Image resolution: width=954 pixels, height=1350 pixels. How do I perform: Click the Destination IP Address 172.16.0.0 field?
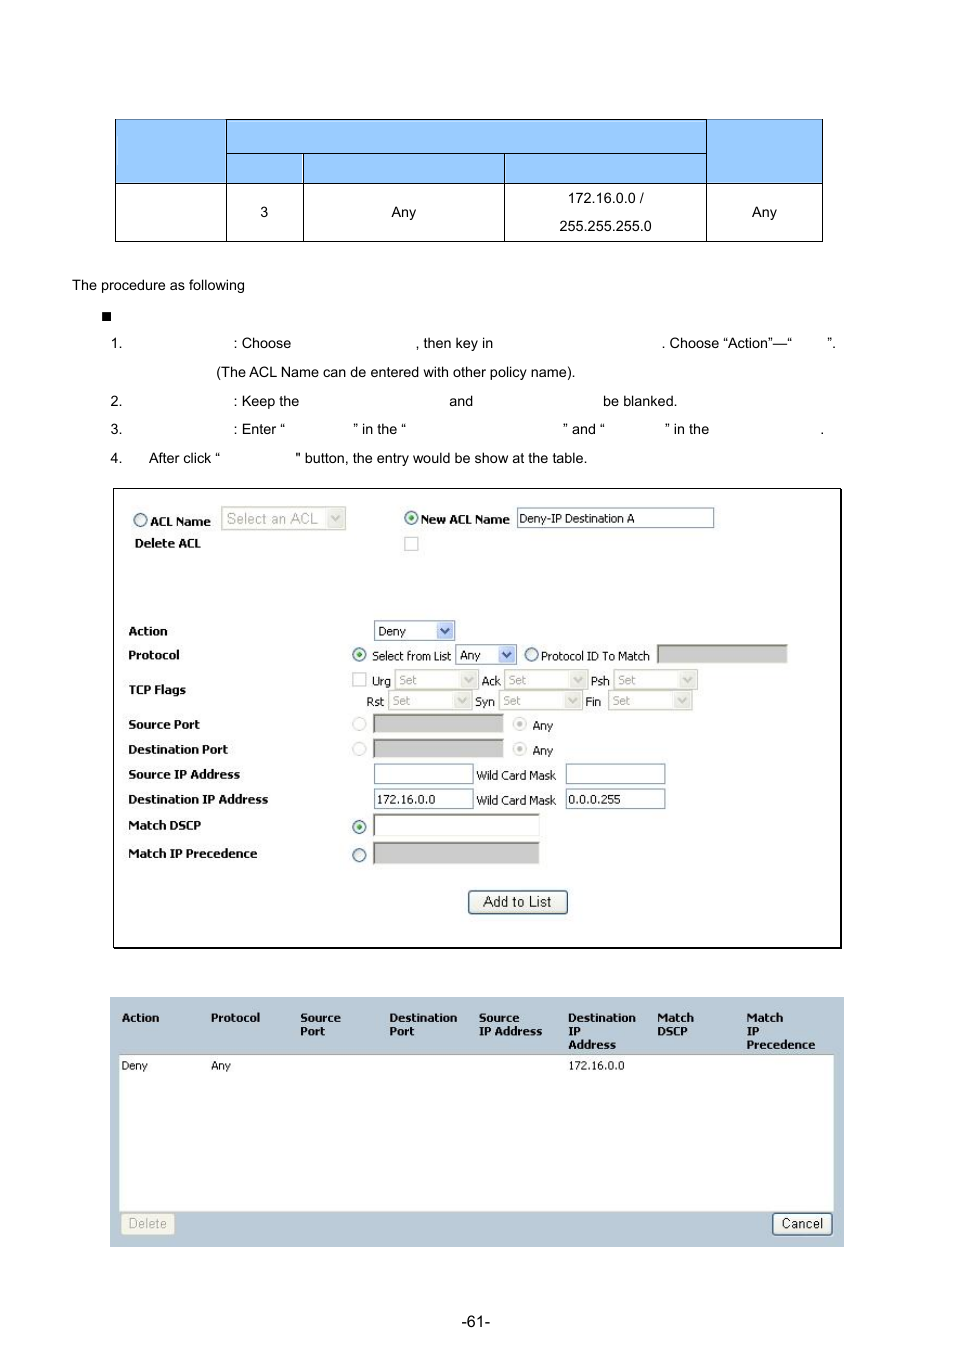coord(423,799)
